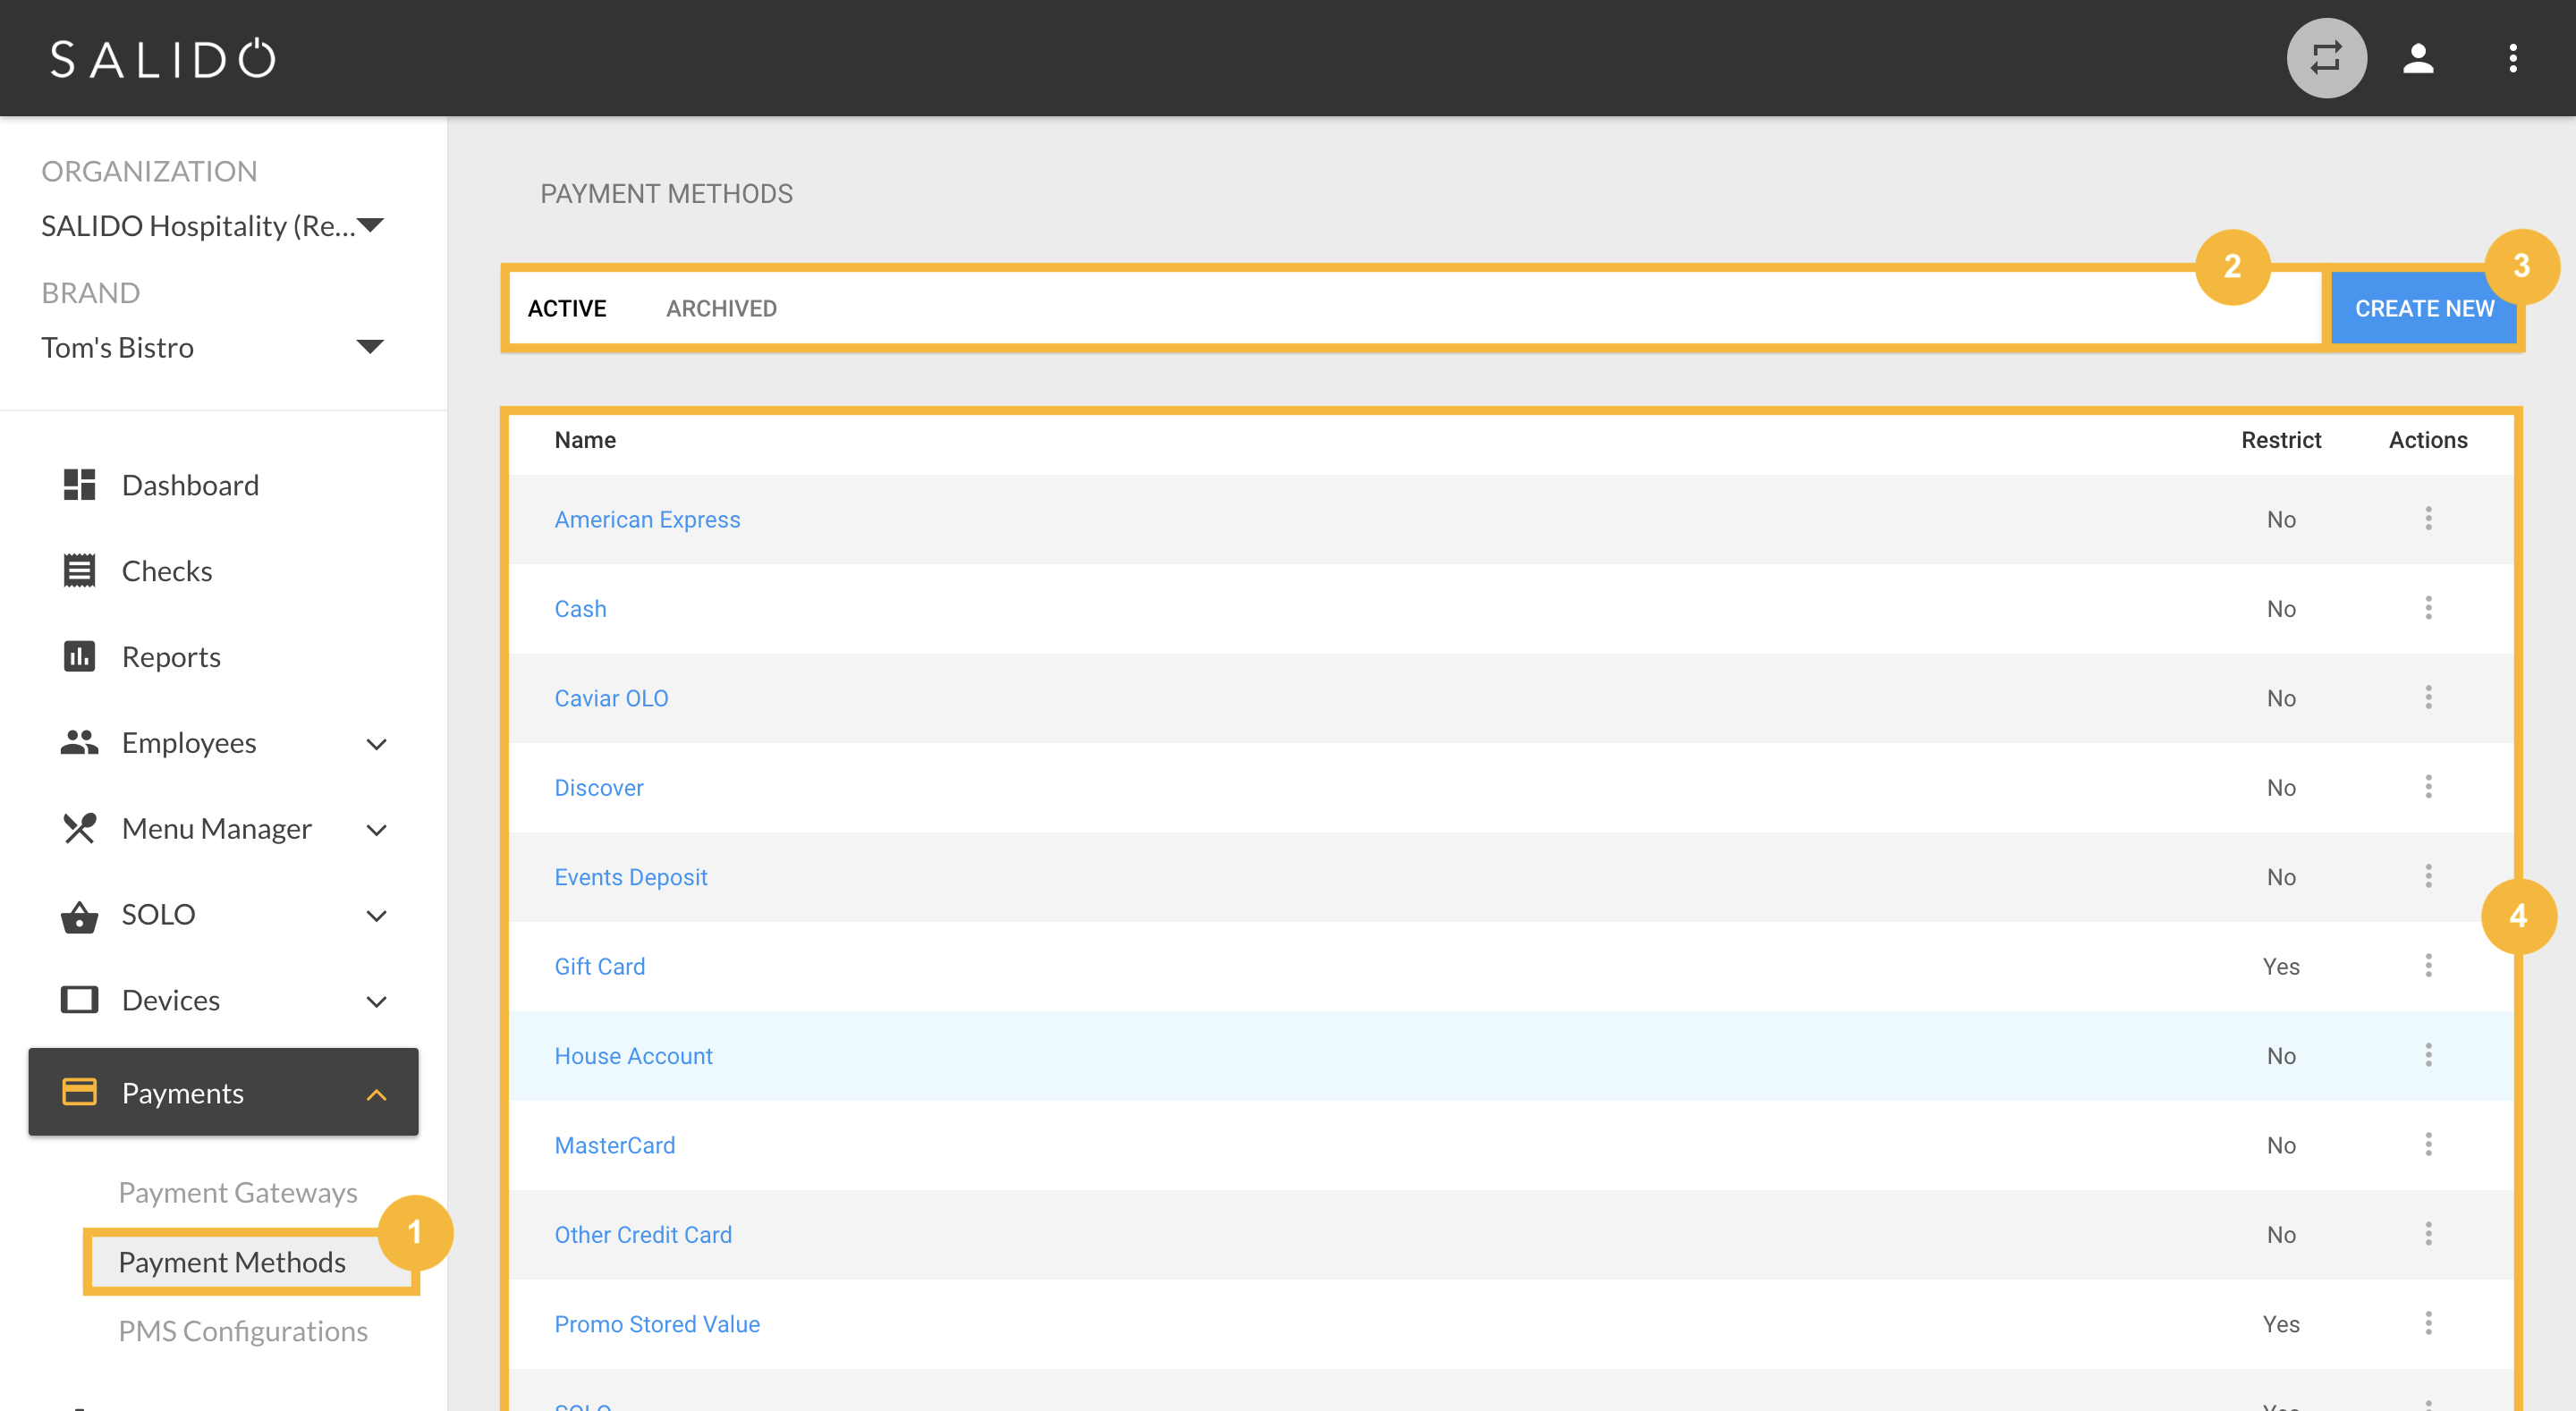Switch to the Archived tab

721,308
